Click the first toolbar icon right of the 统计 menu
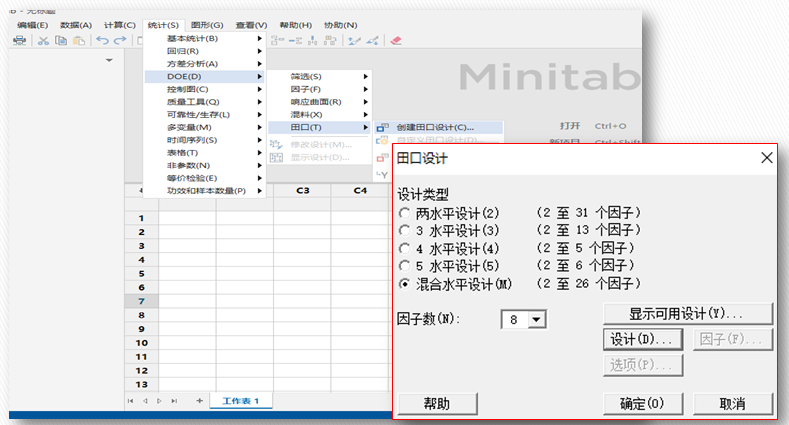Viewport: 789px width, 425px height. point(278,41)
